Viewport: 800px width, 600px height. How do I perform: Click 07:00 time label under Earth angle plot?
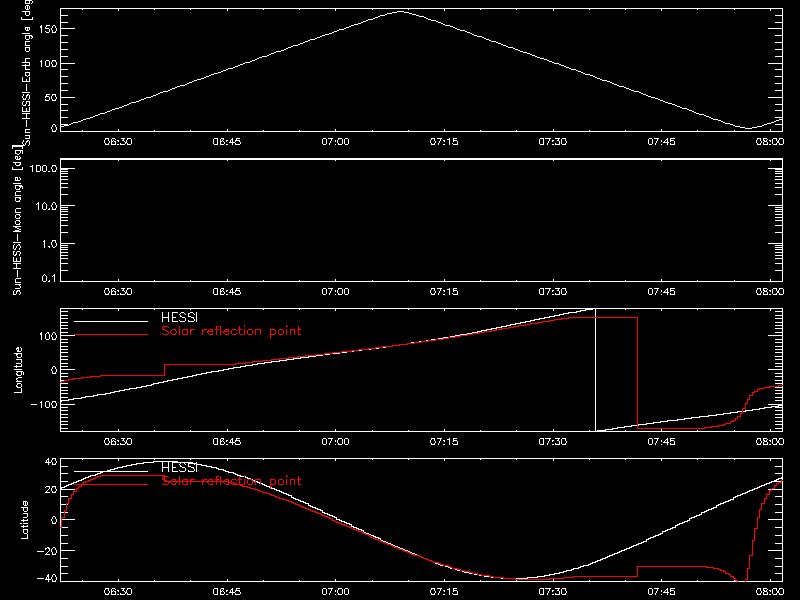click(335, 142)
